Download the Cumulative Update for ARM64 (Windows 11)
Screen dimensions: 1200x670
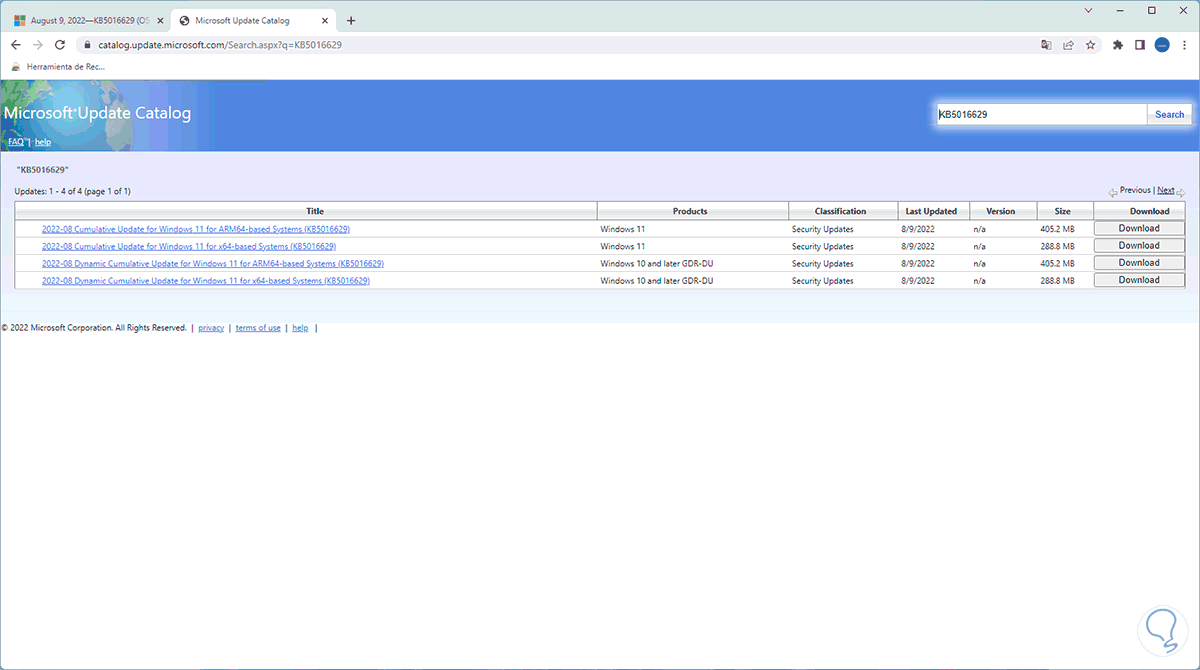[1139, 228]
